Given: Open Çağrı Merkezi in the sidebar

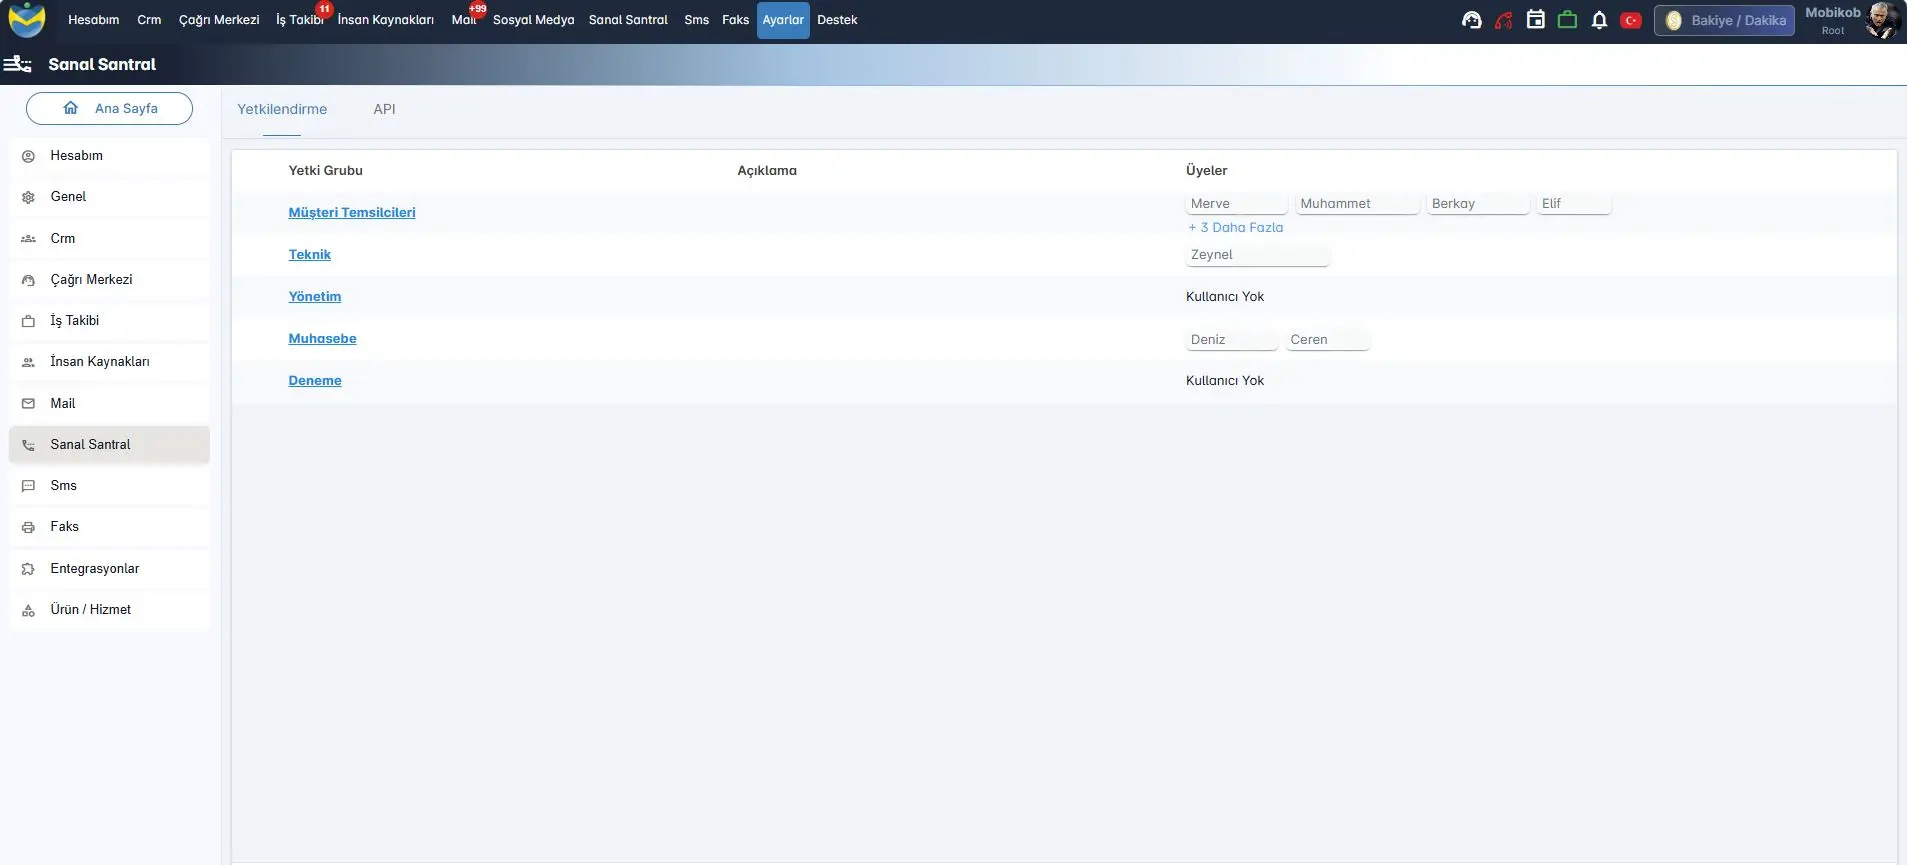Looking at the screenshot, I should coord(91,279).
